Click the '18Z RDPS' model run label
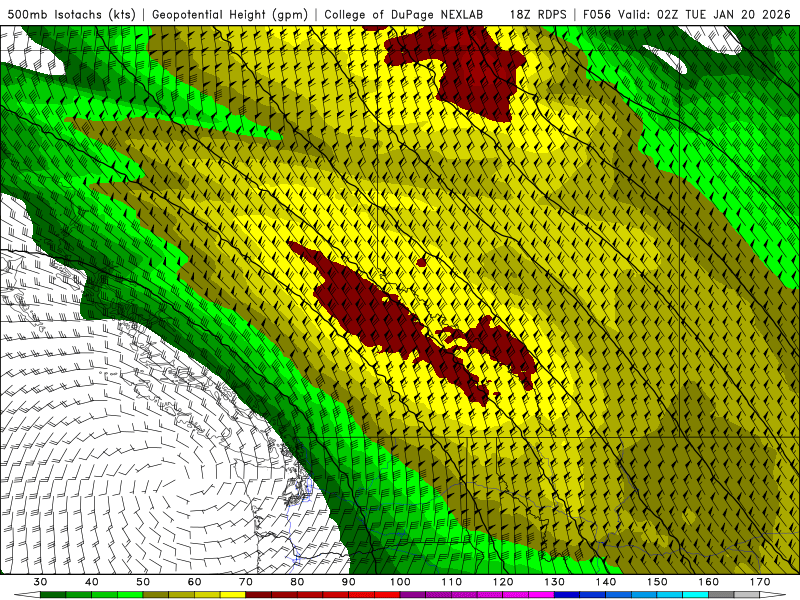The height and width of the screenshot is (600, 800). (x=538, y=14)
